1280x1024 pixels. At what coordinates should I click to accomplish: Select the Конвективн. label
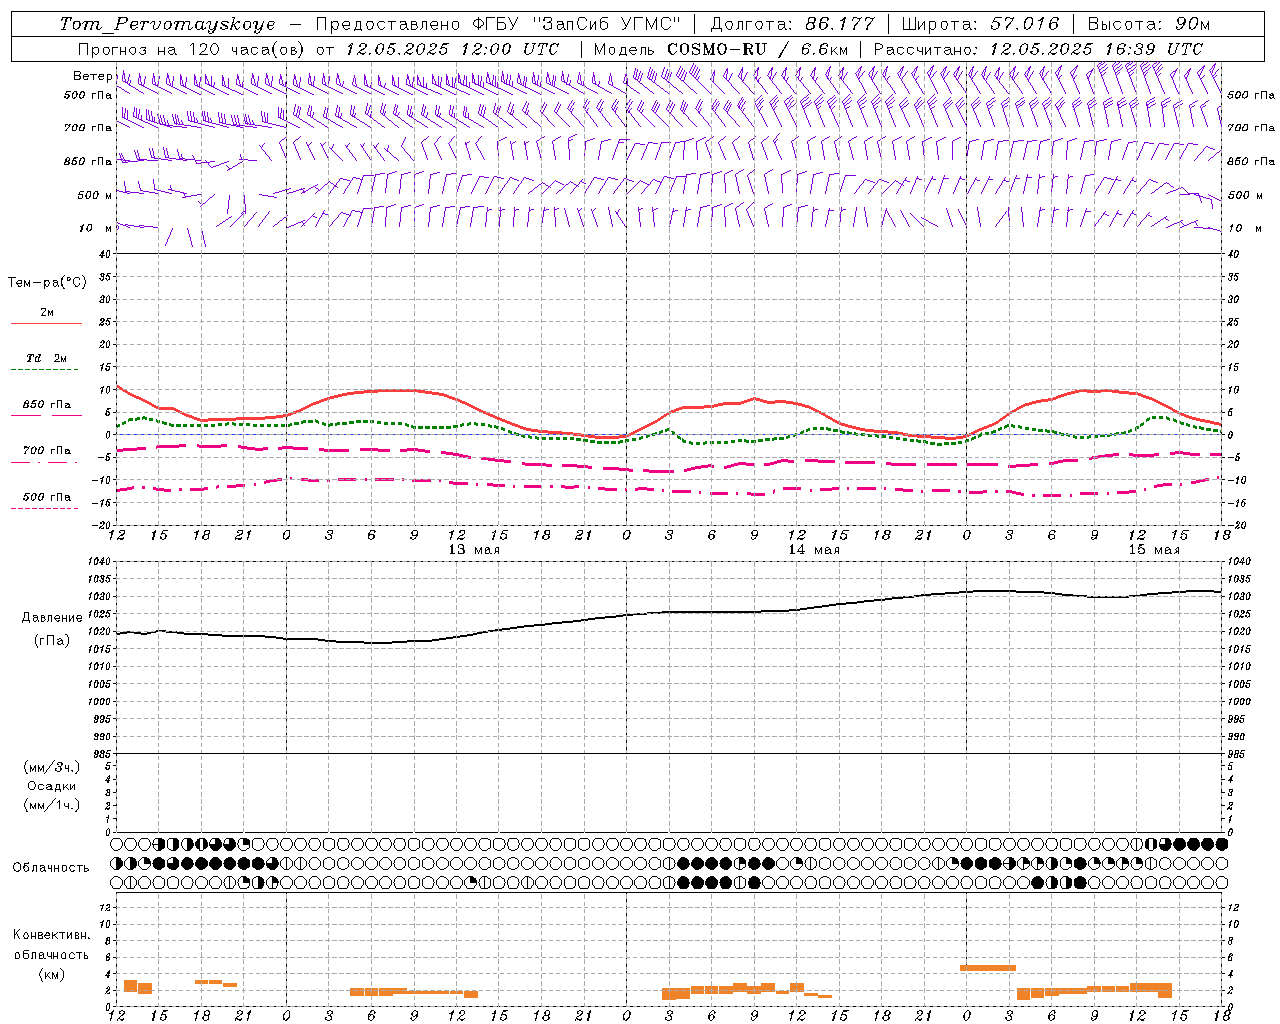(x=51, y=935)
